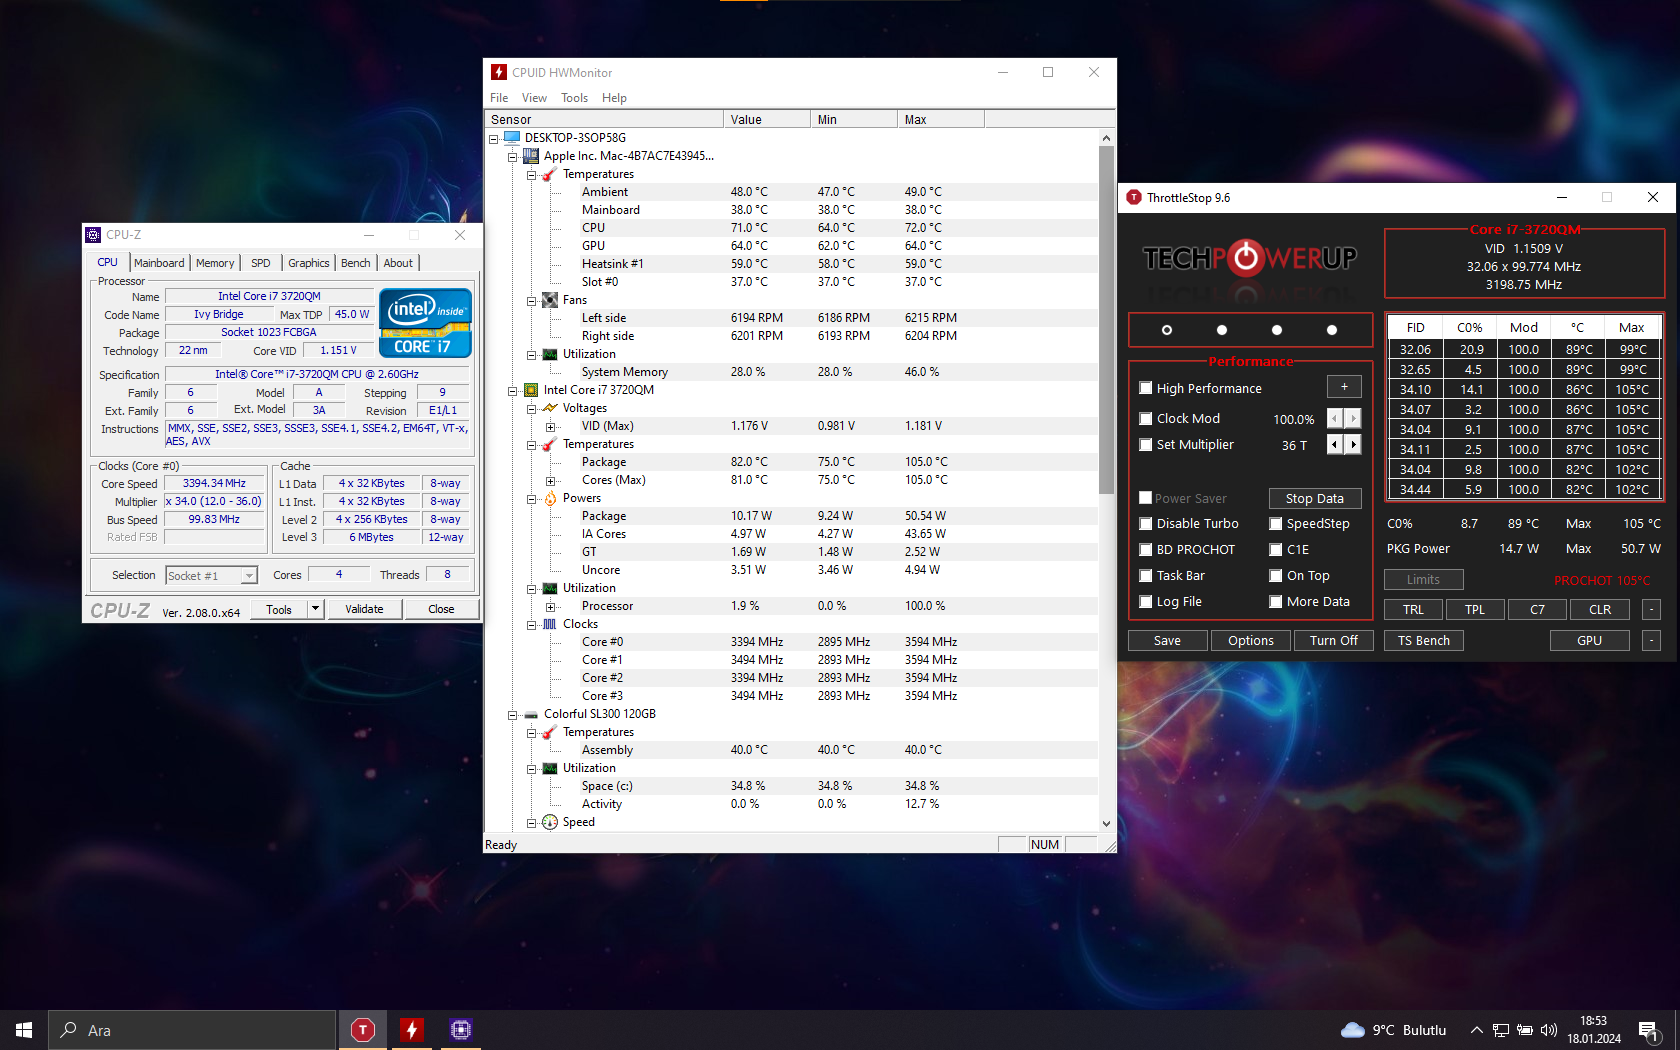1680x1050 pixels.
Task: Open HWMonitor taskbar icon
Action: coord(411,1029)
